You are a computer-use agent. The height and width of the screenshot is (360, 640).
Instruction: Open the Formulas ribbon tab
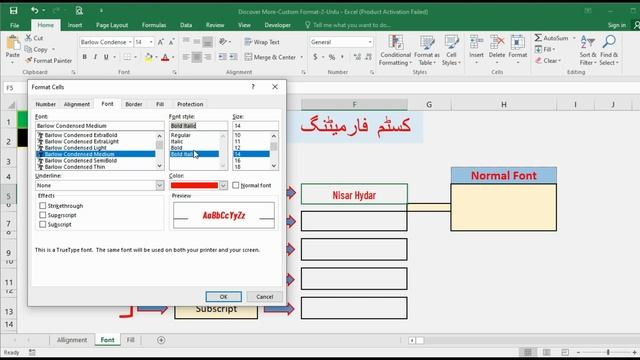[x=154, y=25]
